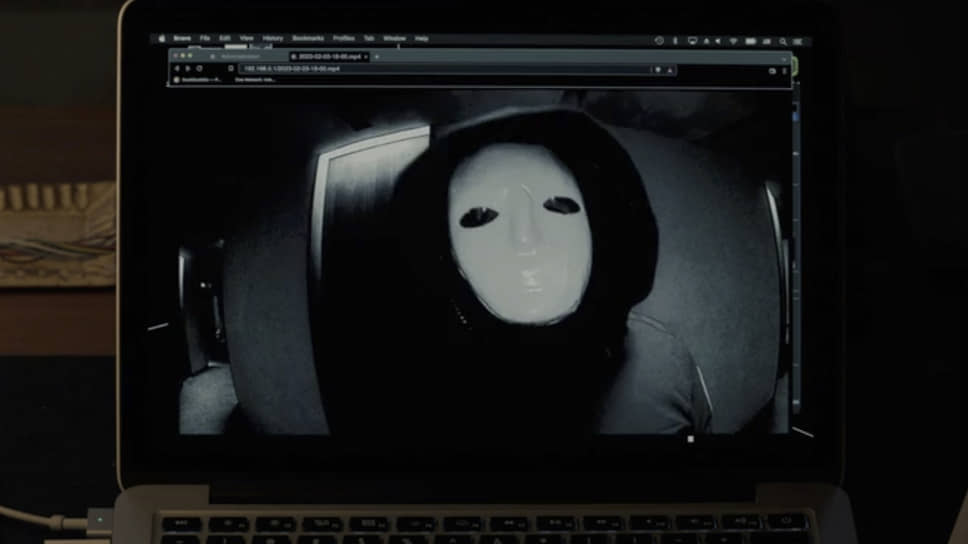Open the Bookmarks menu
The width and height of the screenshot is (968, 544).
click(307, 39)
